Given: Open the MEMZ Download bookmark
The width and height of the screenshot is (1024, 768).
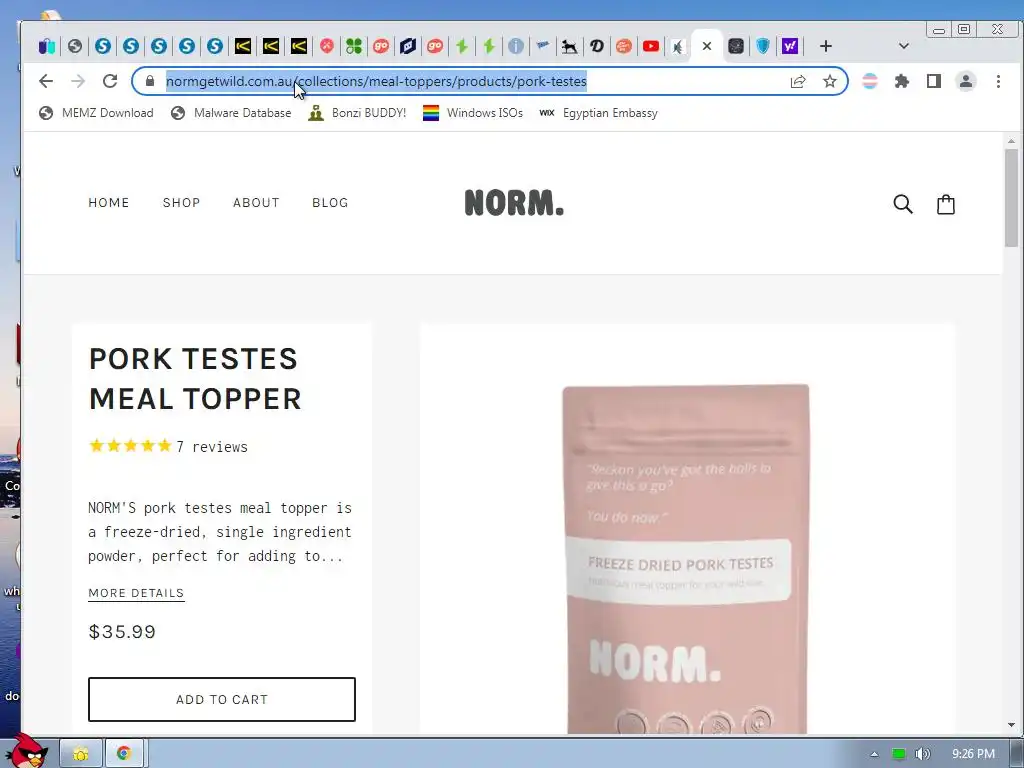Looking at the screenshot, I should [x=96, y=113].
